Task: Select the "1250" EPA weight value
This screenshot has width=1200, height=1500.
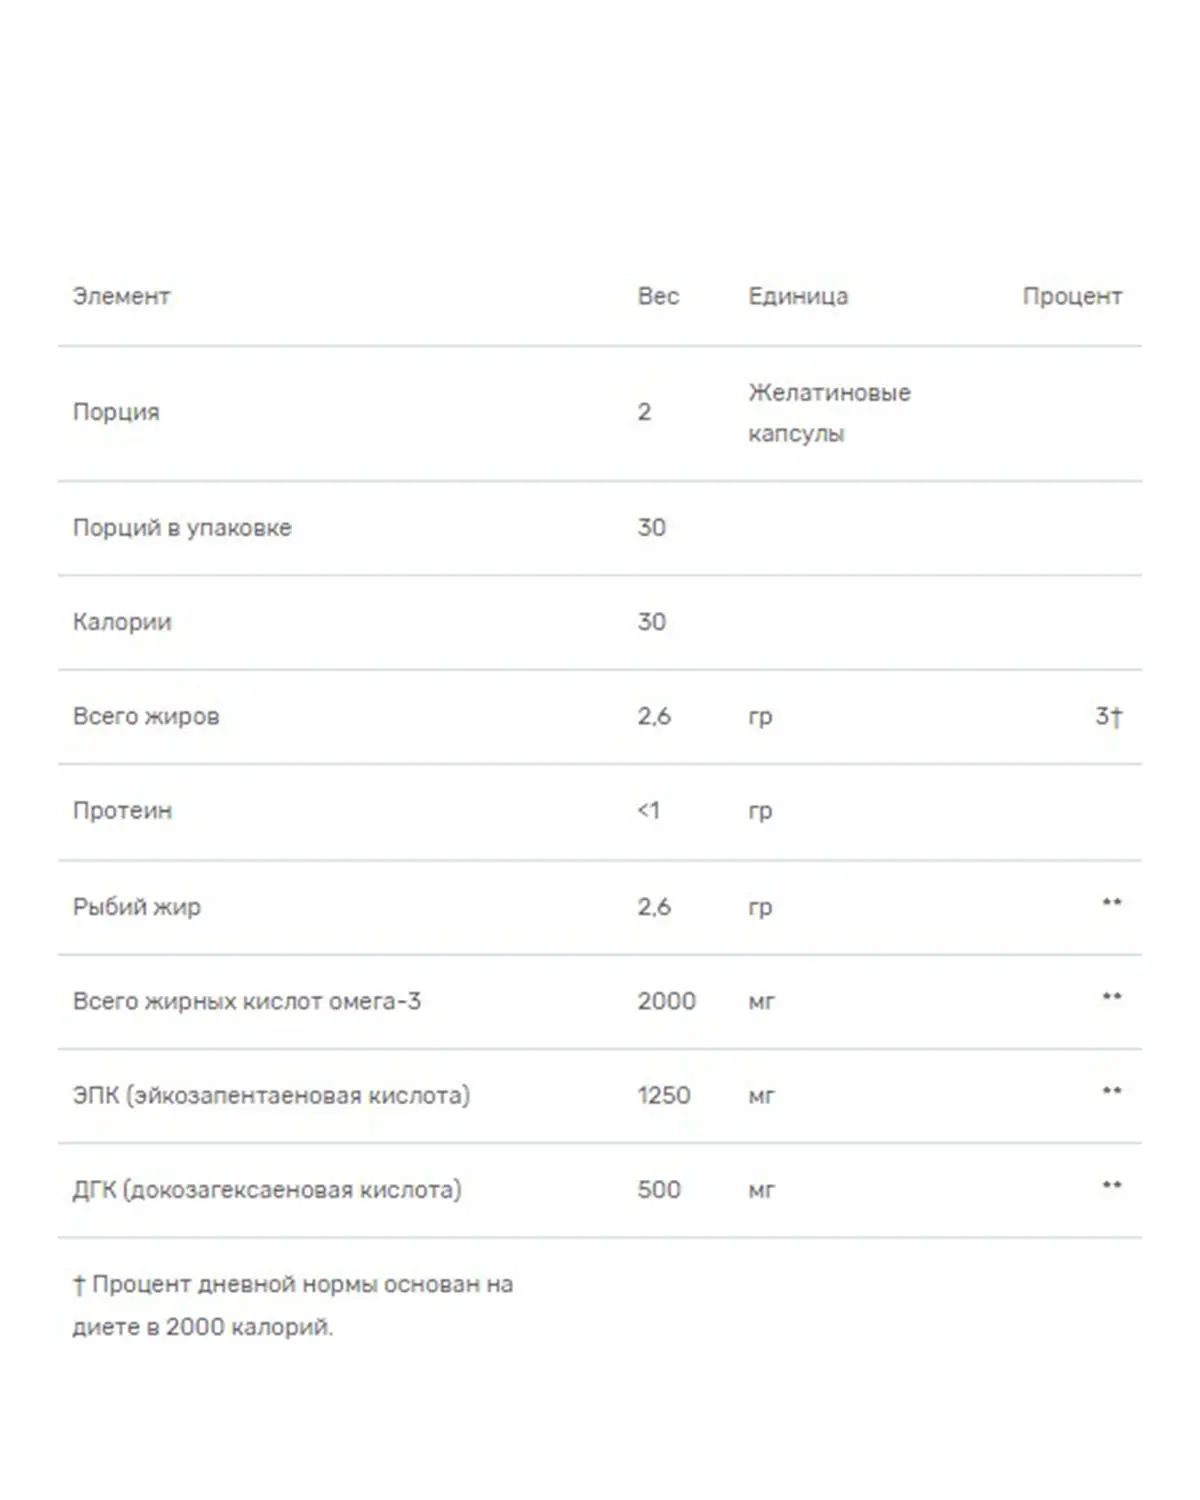Action: pyautogui.click(x=664, y=1095)
